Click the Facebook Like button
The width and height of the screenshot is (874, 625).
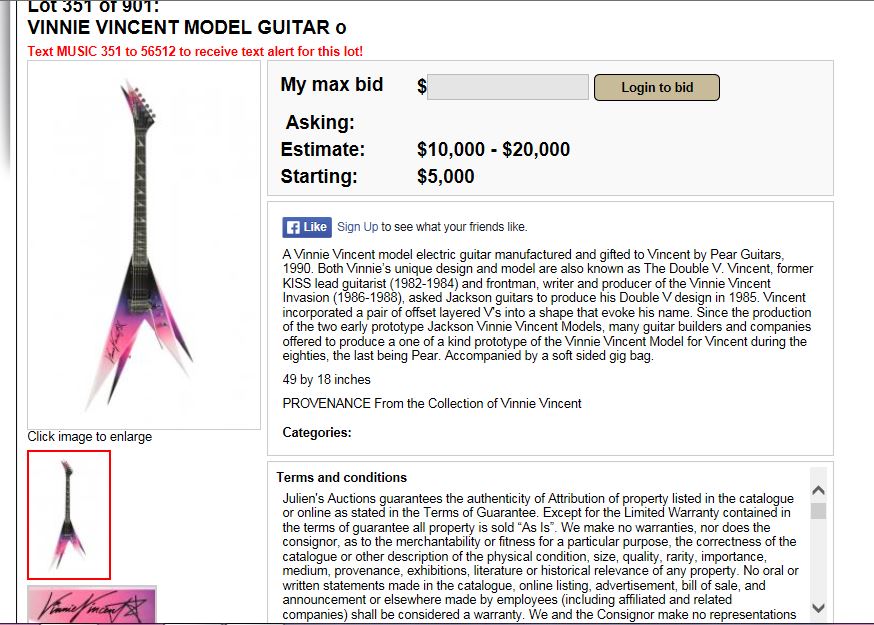click(306, 227)
